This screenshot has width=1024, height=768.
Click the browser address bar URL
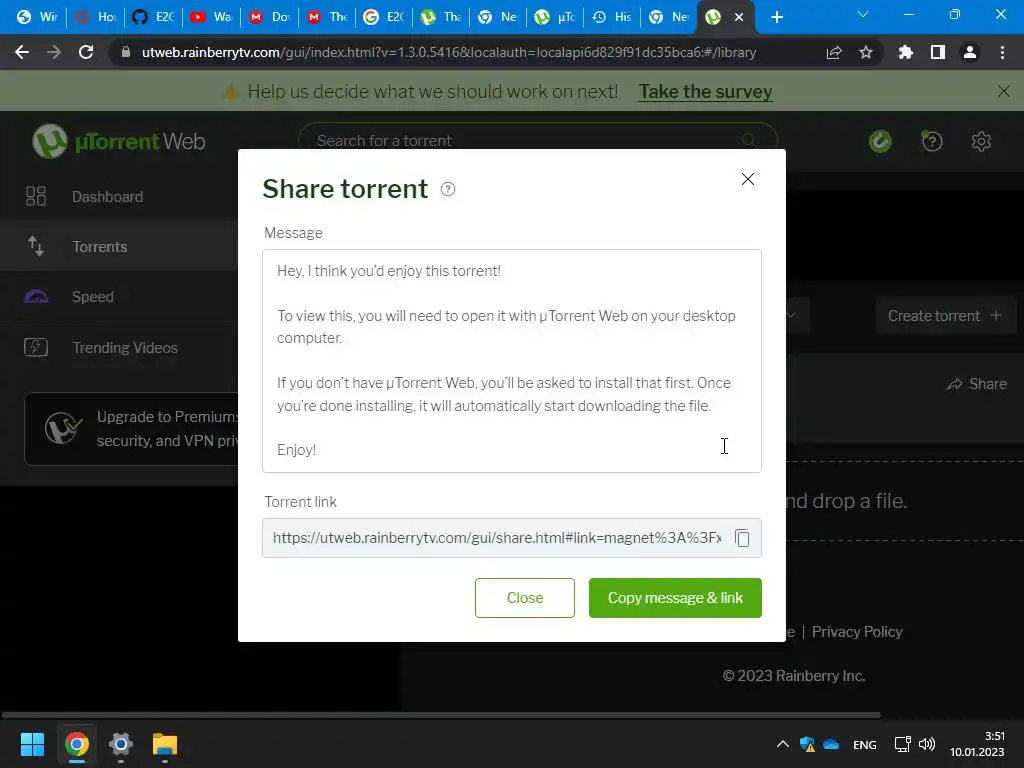pos(449,52)
